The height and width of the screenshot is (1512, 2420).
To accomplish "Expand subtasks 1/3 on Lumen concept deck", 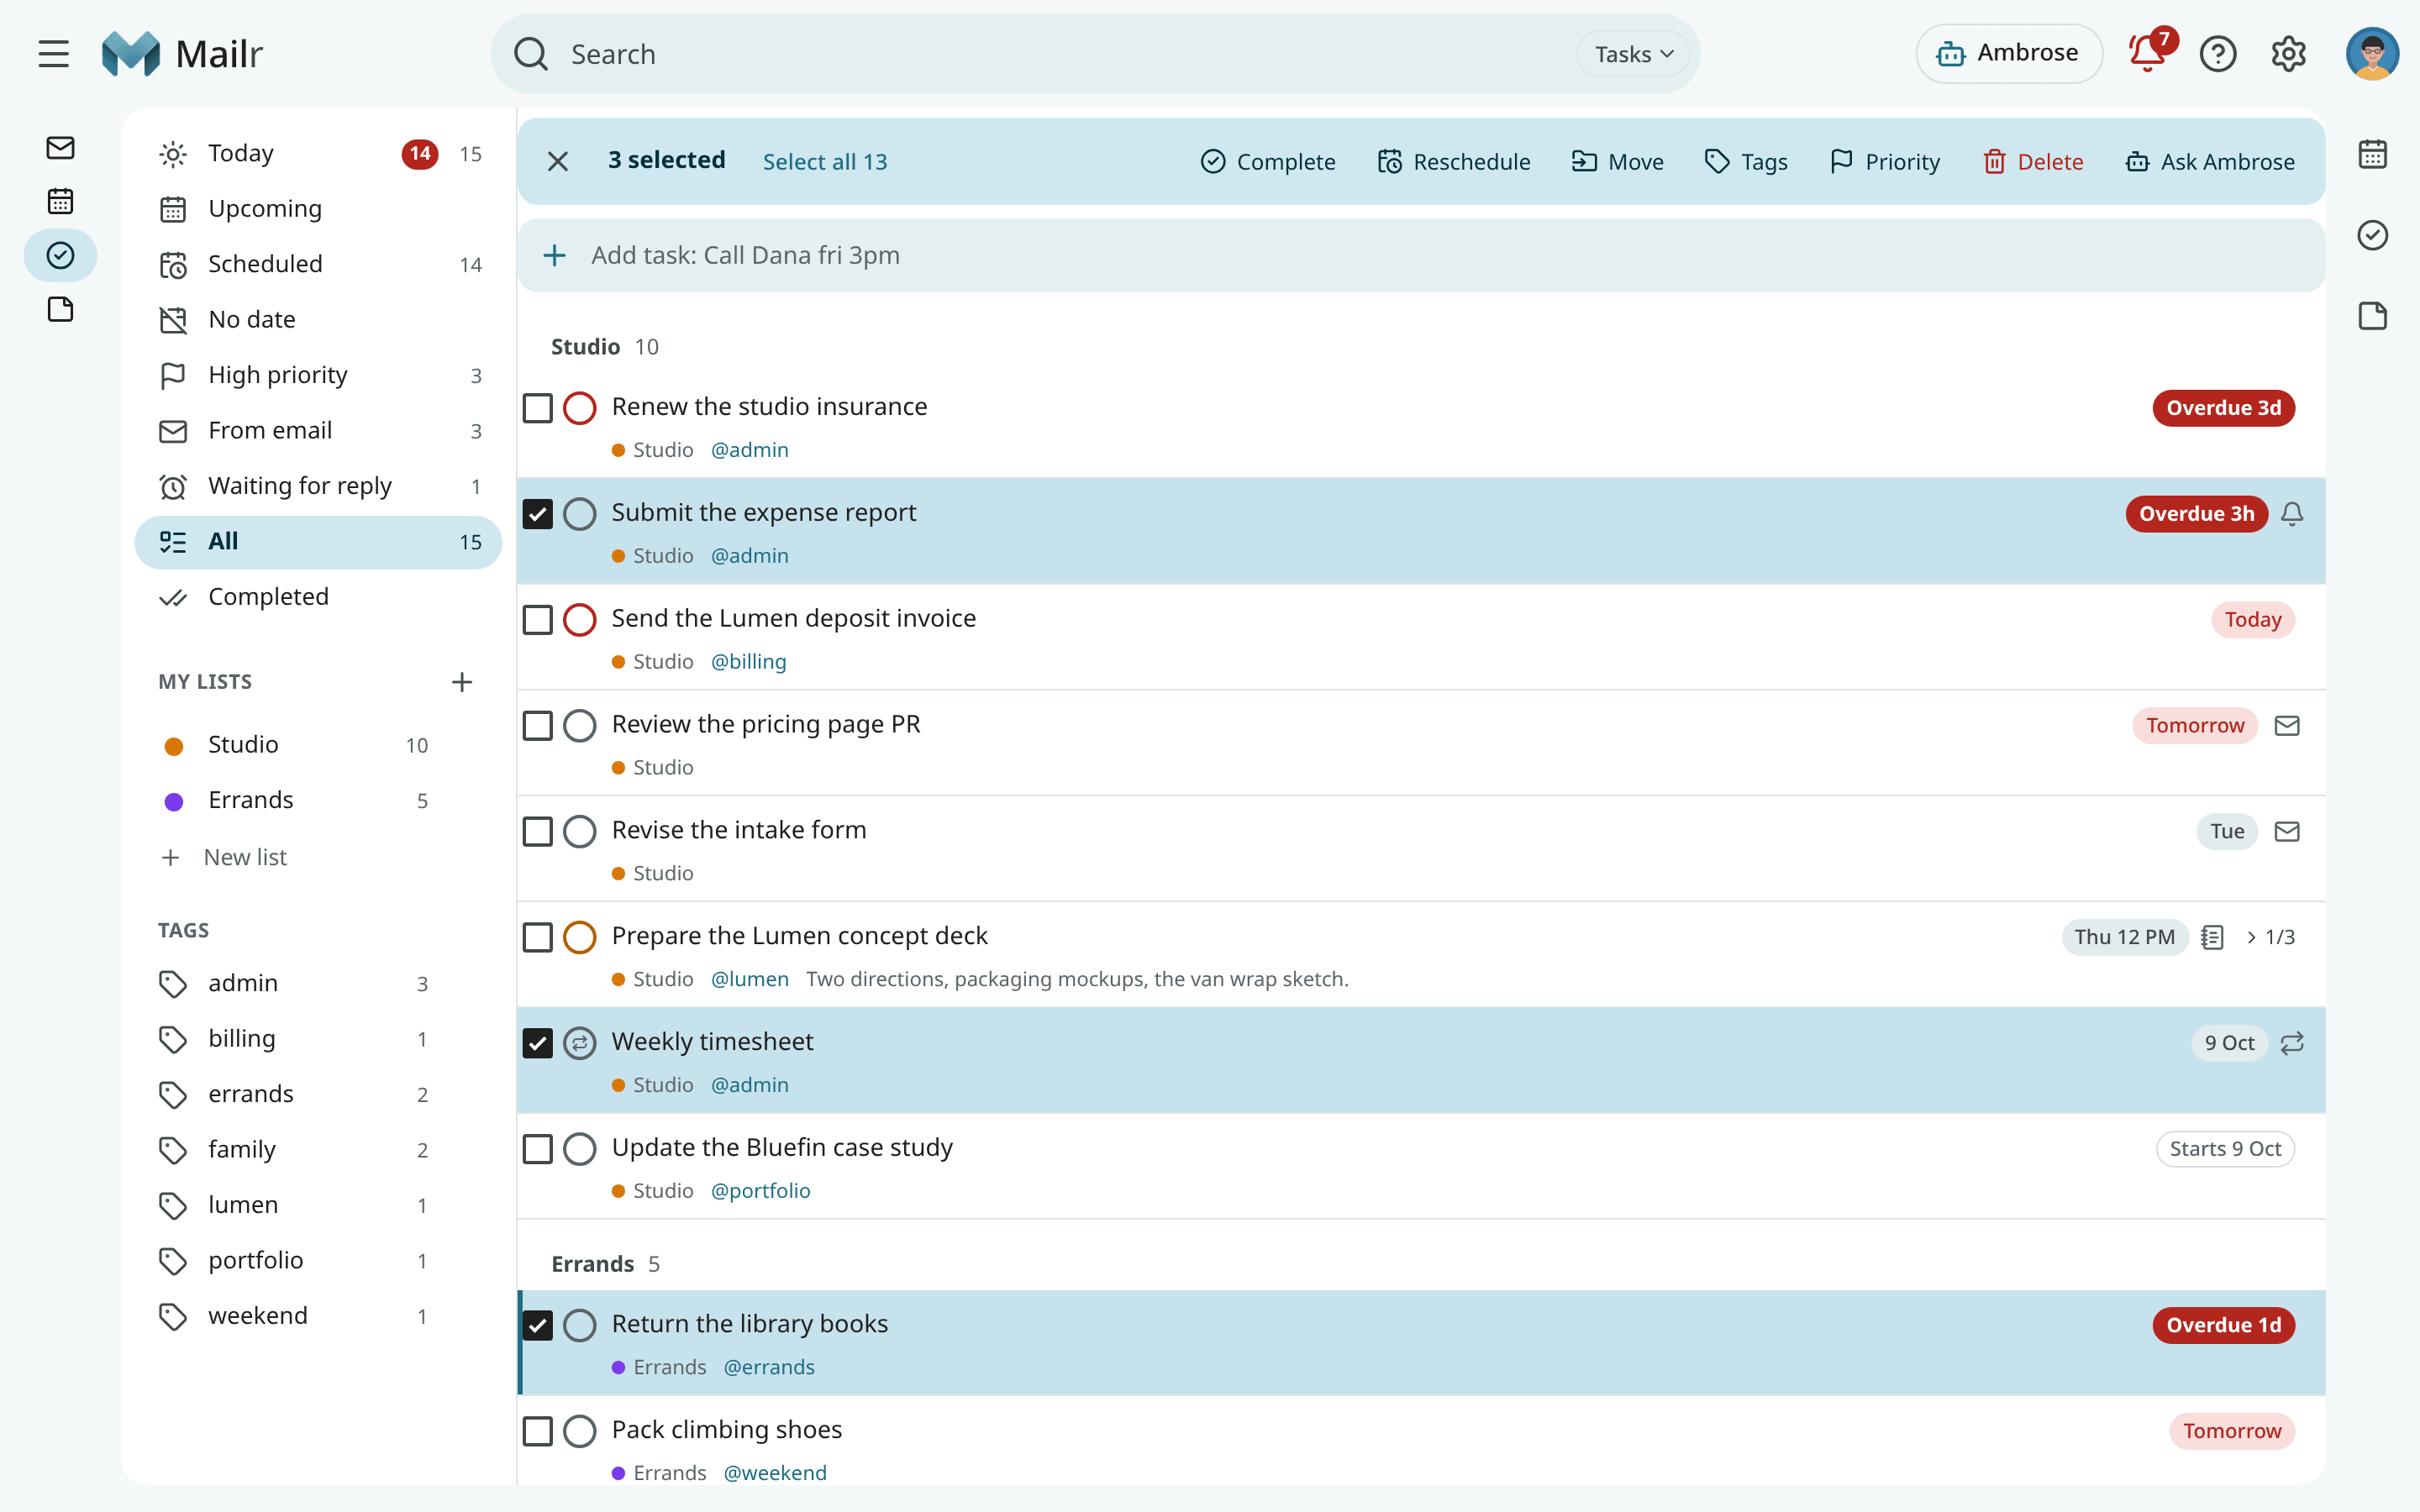I will 2270,937.
